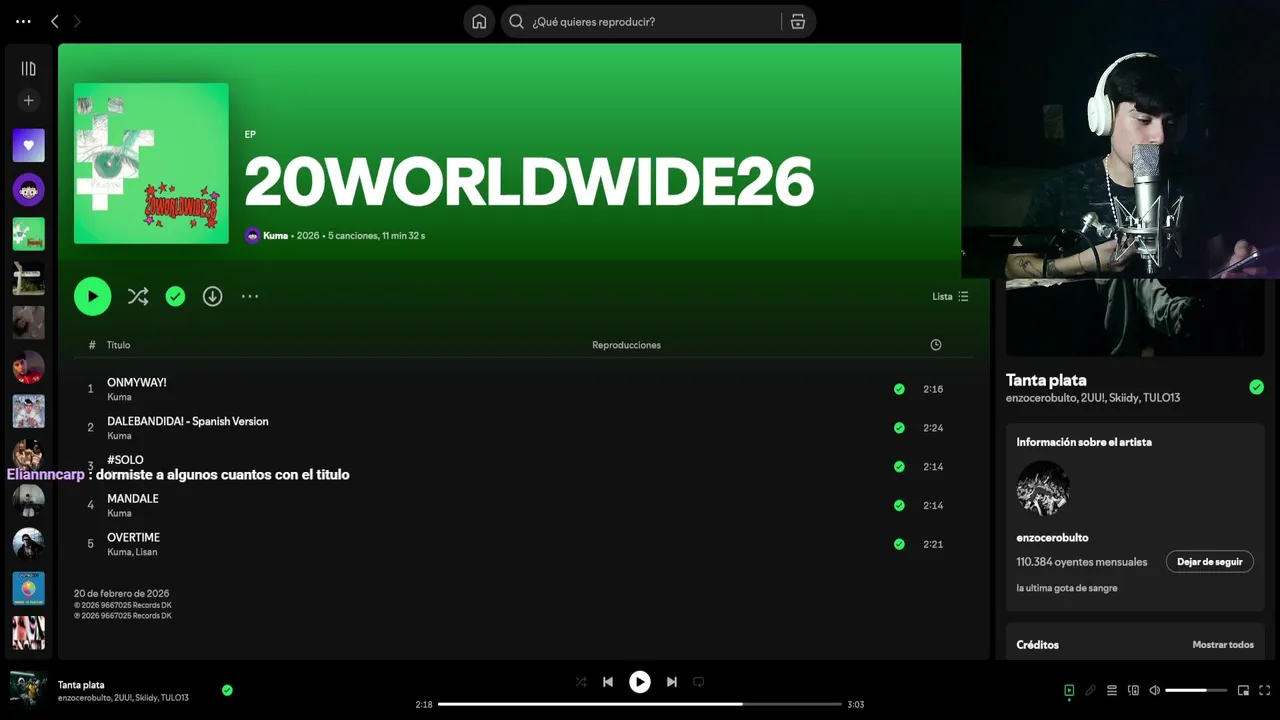Sort by the duration clock column
The height and width of the screenshot is (720, 1280).
936,345
